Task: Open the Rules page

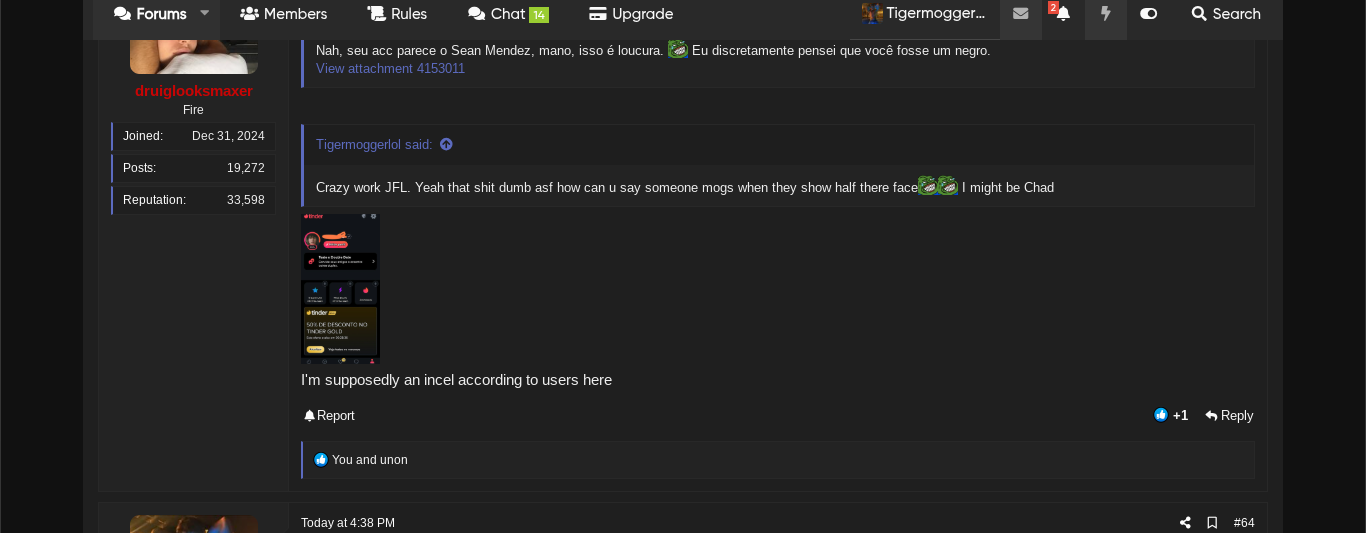Action: click(x=397, y=14)
